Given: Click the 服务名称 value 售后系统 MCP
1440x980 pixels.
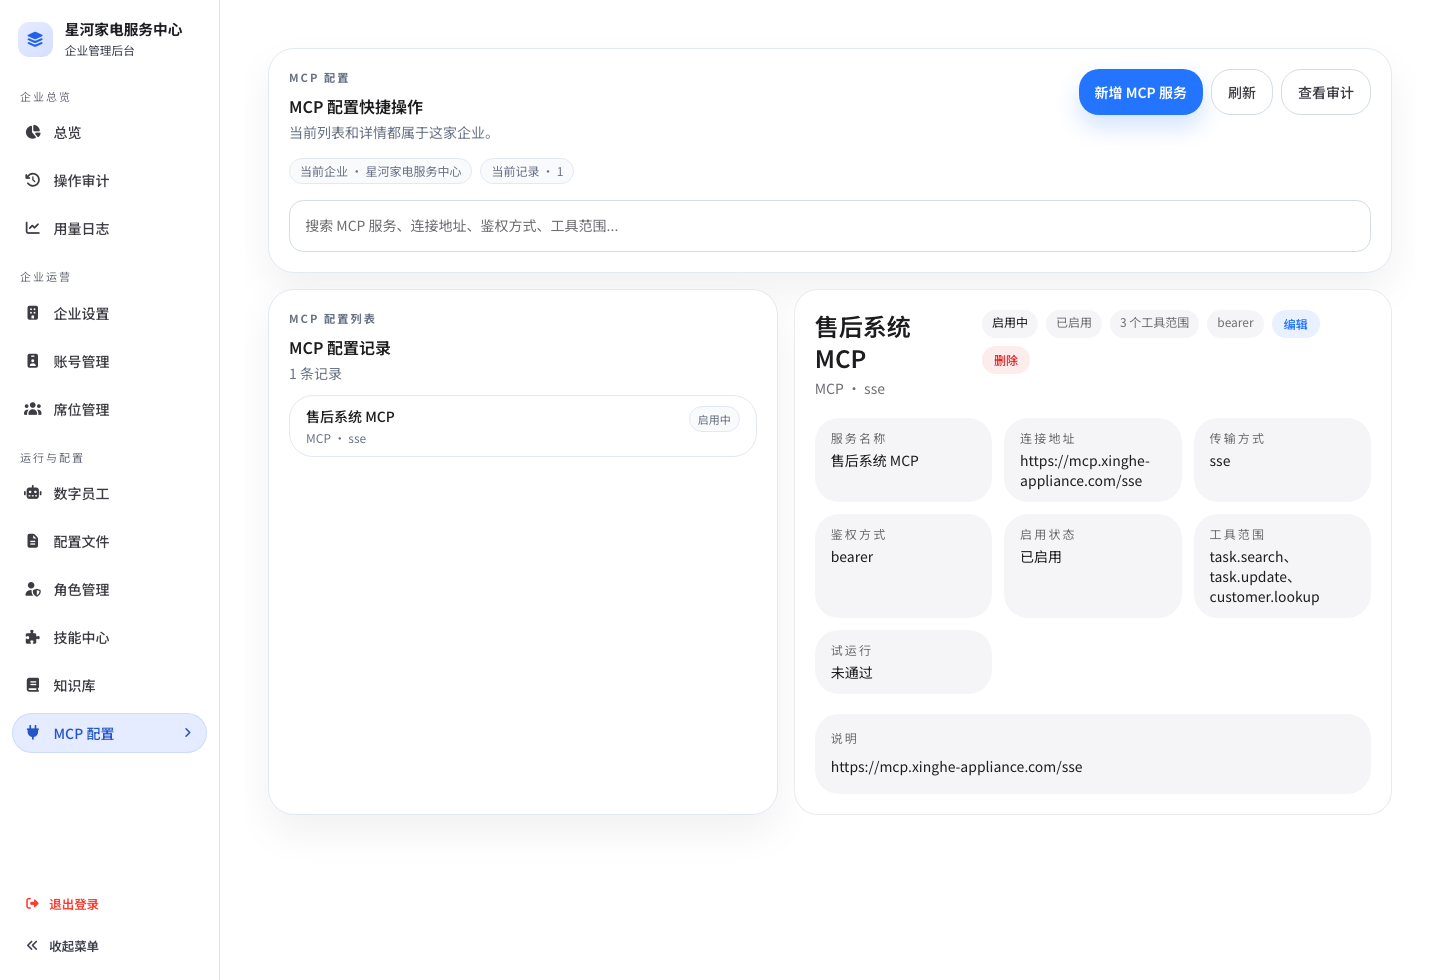Looking at the screenshot, I should tap(874, 461).
